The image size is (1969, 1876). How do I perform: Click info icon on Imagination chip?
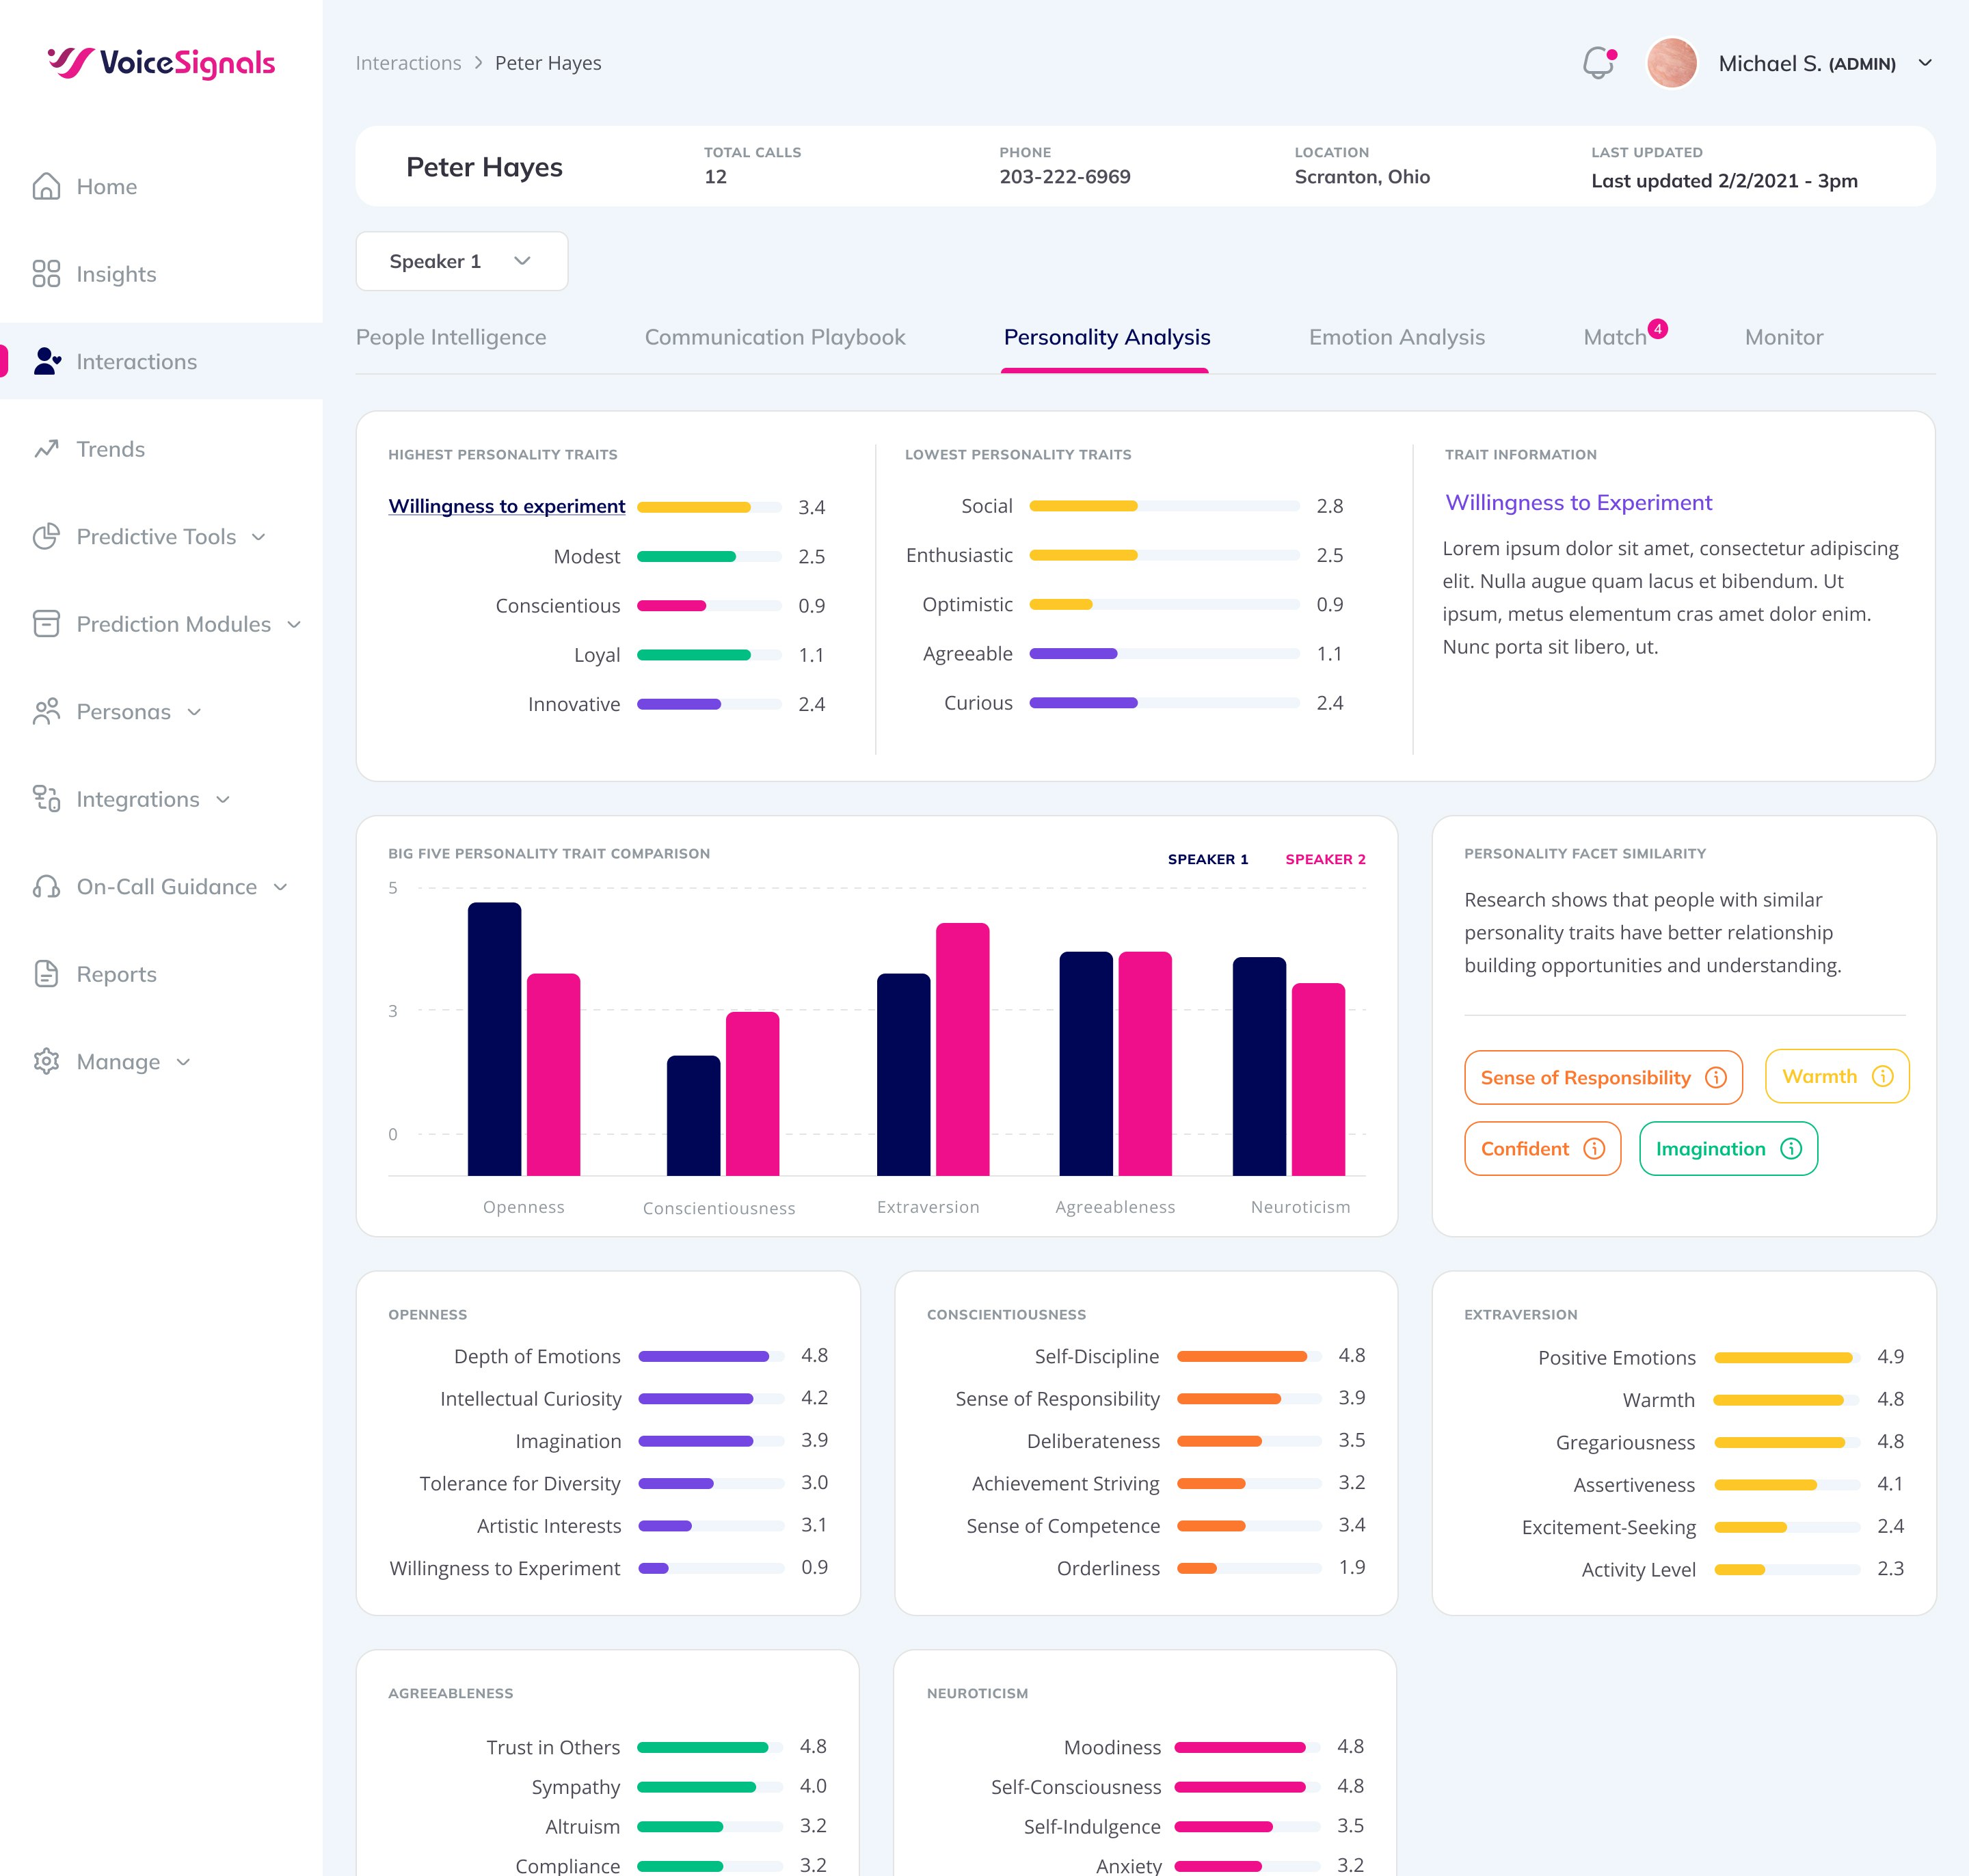click(1791, 1149)
